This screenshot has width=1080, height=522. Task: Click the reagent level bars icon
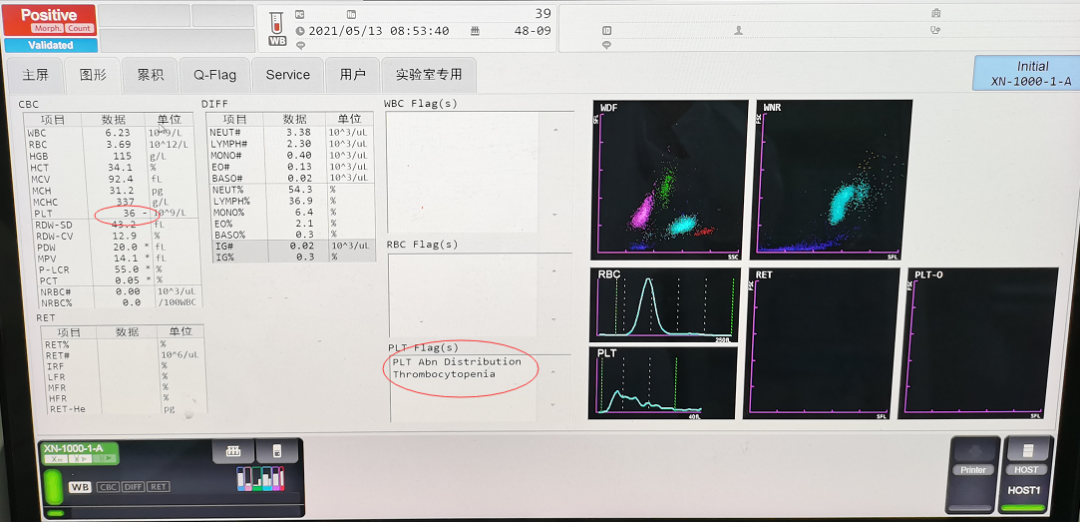pos(260,479)
